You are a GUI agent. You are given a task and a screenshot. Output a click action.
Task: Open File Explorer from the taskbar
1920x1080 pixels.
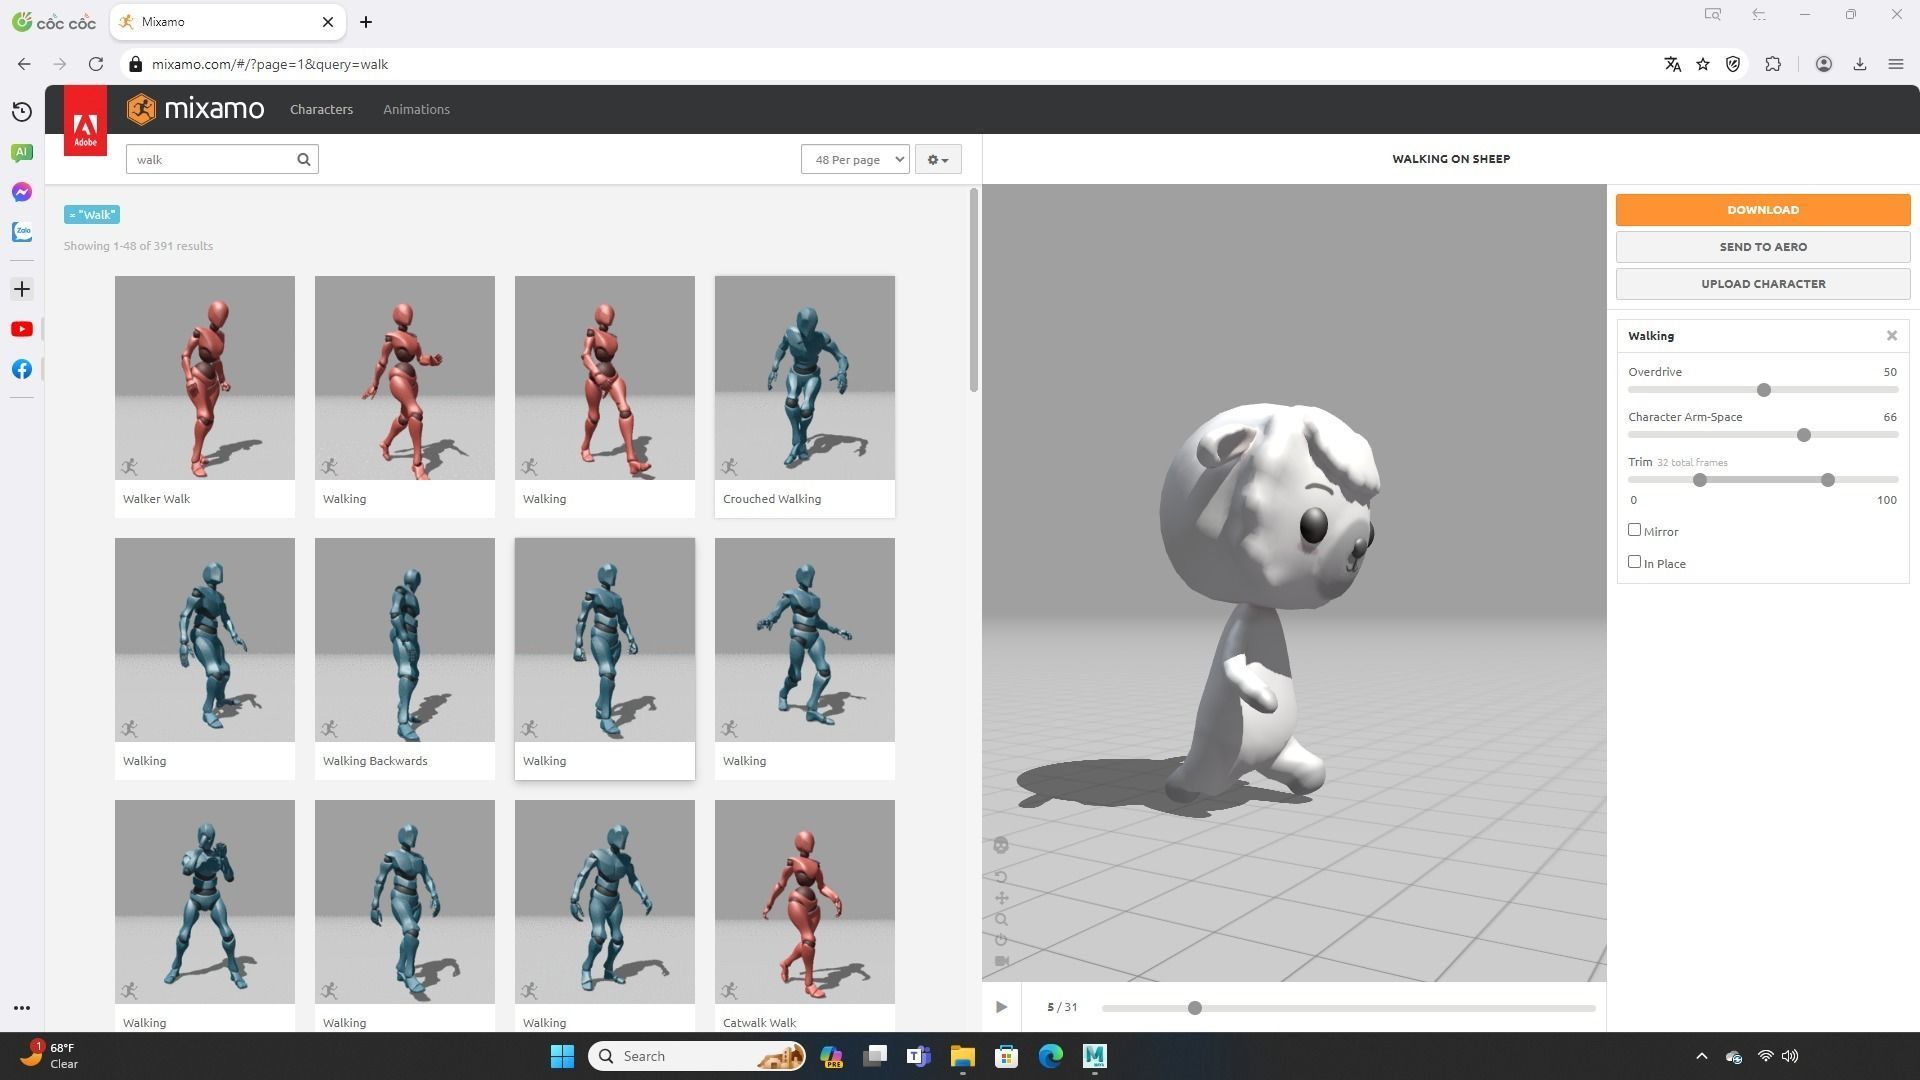pyautogui.click(x=962, y=1056)
